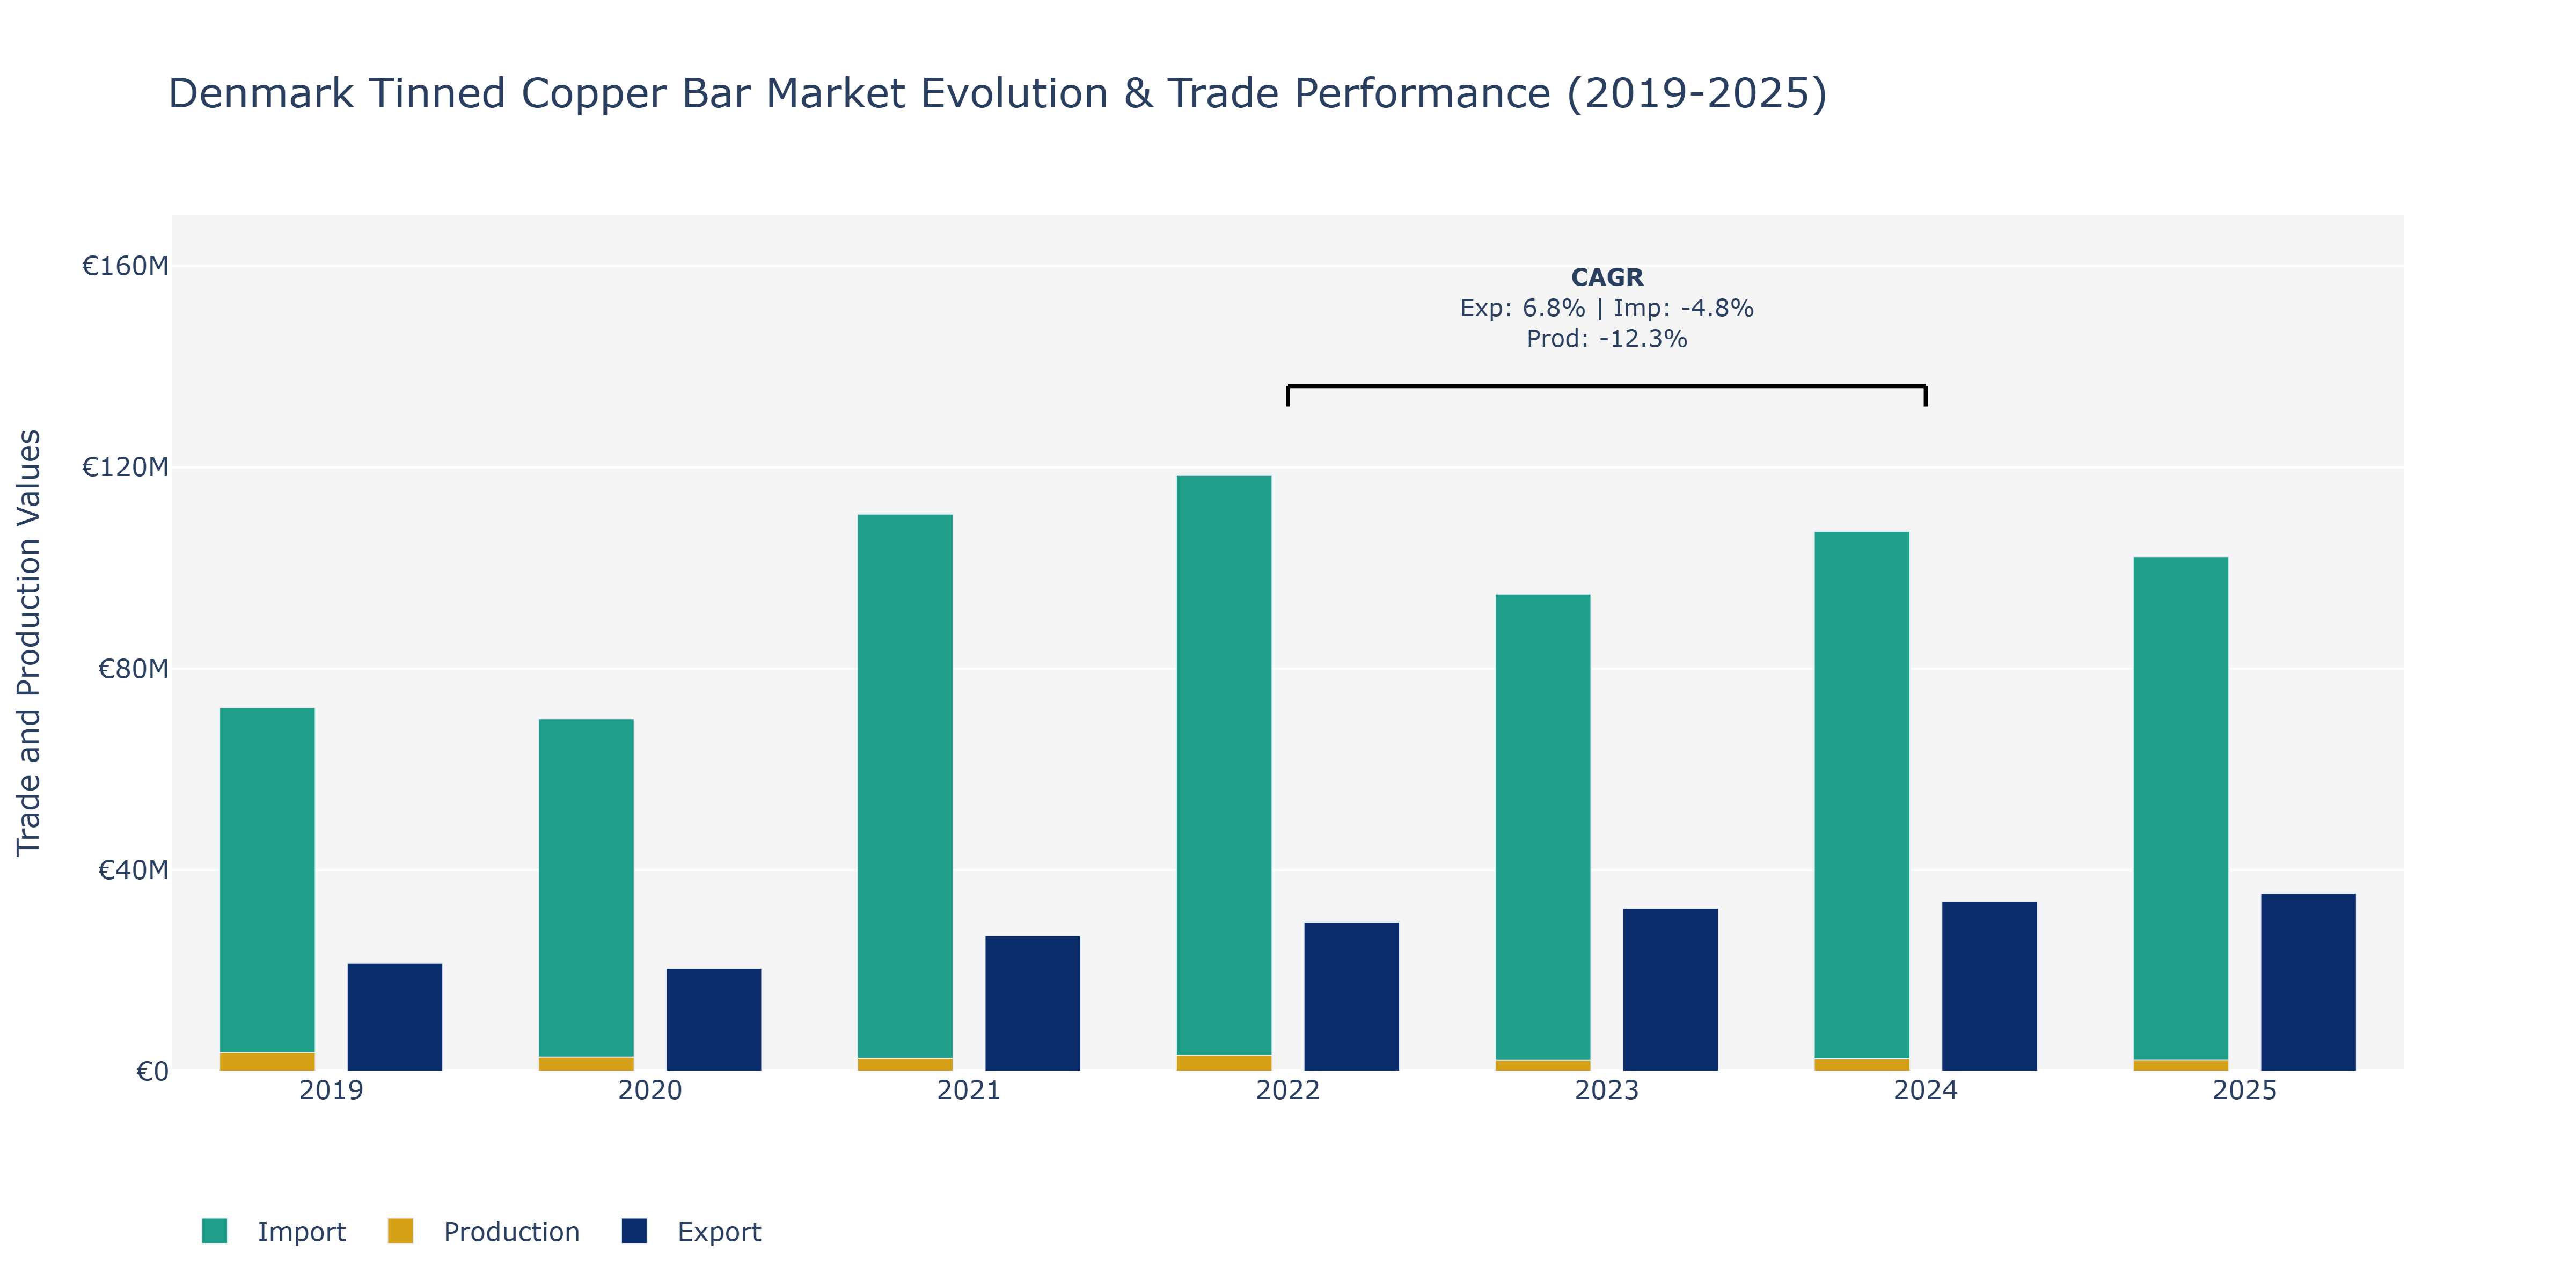Viewport: 2576px width, 1288px height.
Task: Click the 'Prod: -12.3%' annotation text
Action: (x=1607, y=339)
